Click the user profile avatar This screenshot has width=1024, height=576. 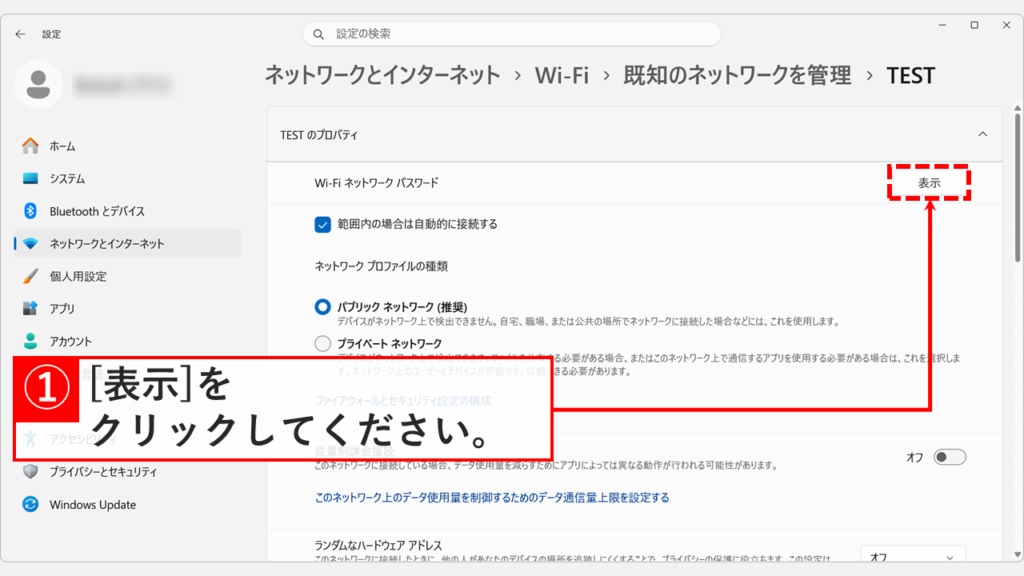[38, 84]
